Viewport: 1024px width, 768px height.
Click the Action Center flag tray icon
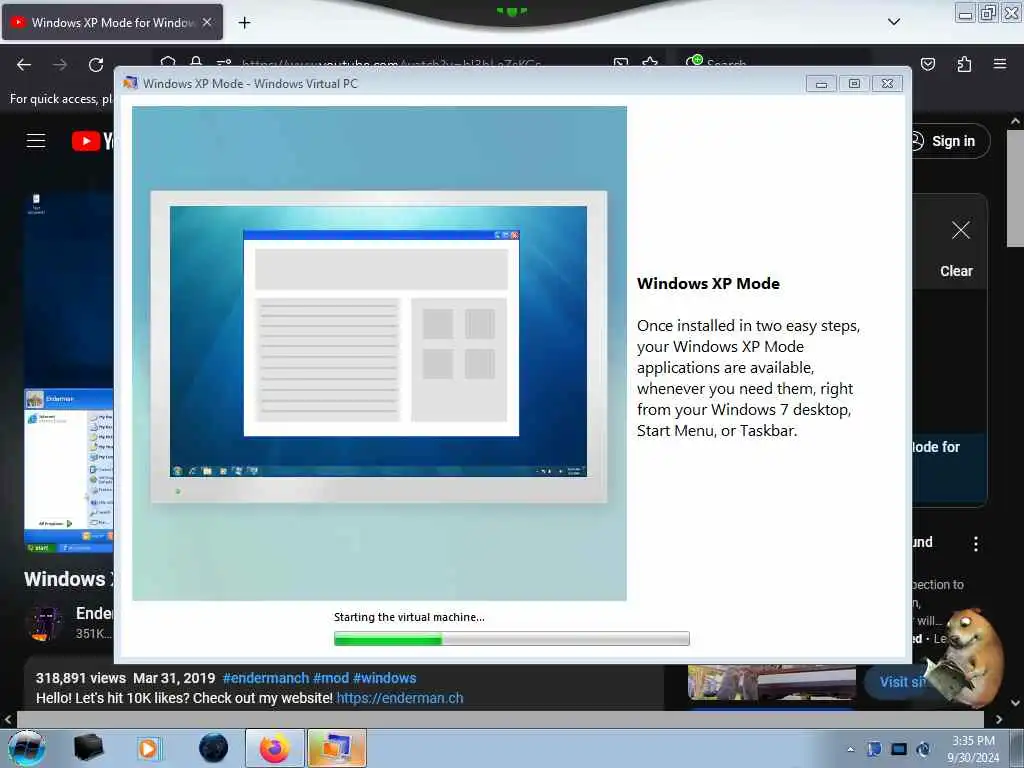click(874, 749)
